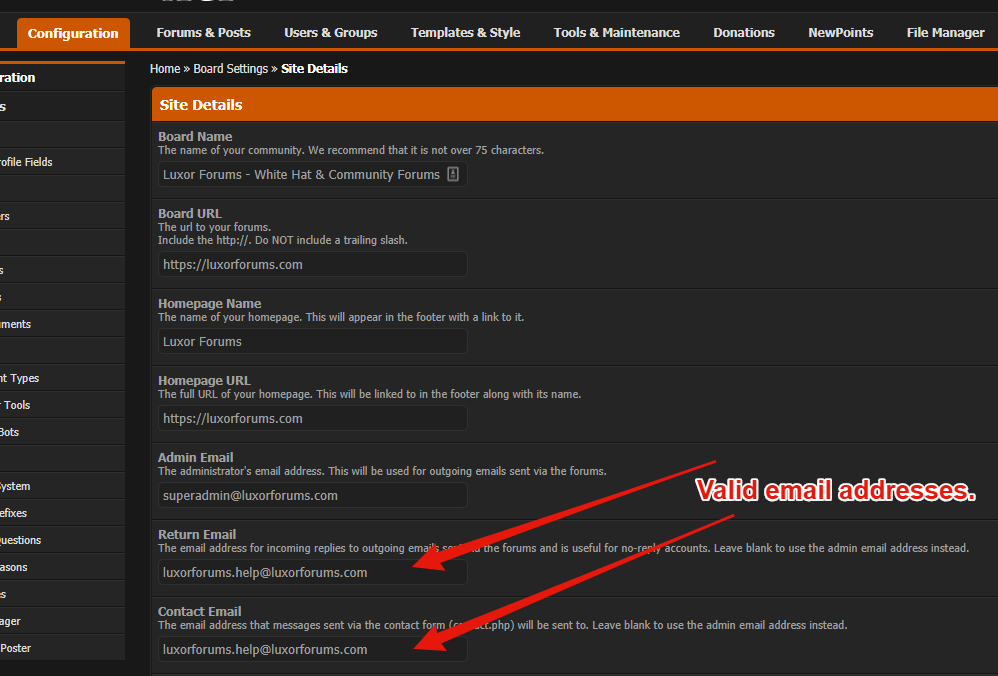Click the autofill icon in Board Name field
The width and height of the screenshot is (998, 676).
(453, 174)
